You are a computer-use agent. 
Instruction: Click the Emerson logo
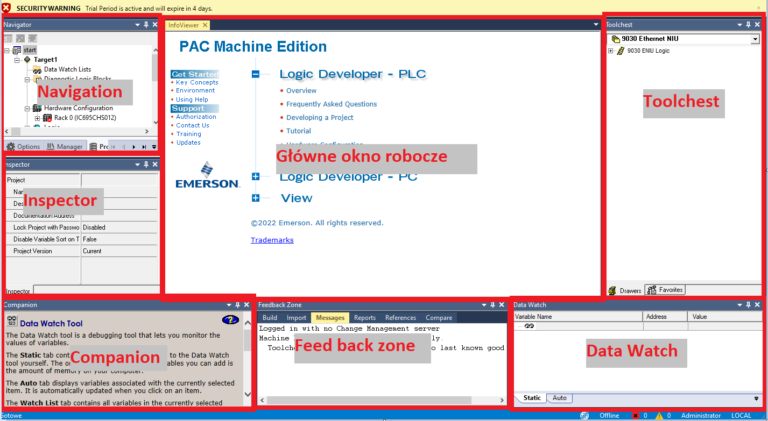206,175
